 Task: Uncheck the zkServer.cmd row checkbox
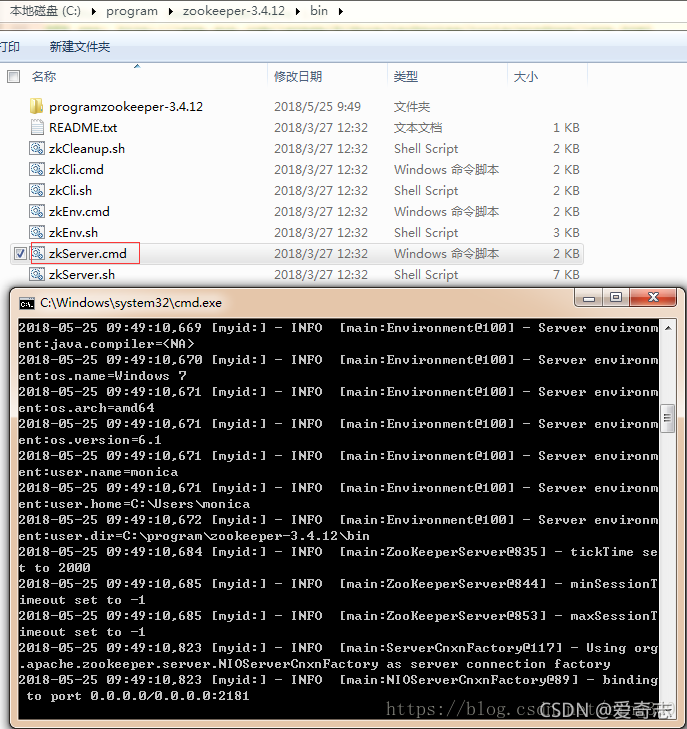[x=20, y=254]
